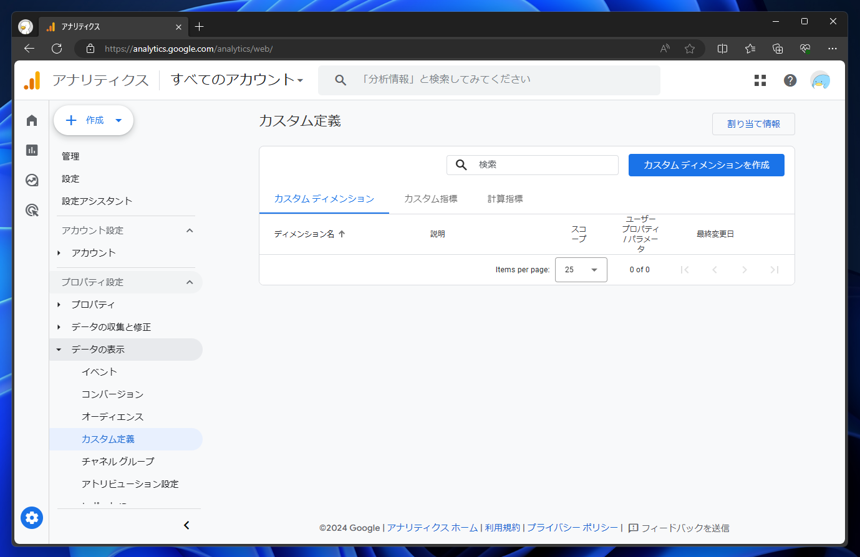The image size is (860, 557).
Task: Open the プライバシー ポリシー footer link
Action: [x=572, y=527]
